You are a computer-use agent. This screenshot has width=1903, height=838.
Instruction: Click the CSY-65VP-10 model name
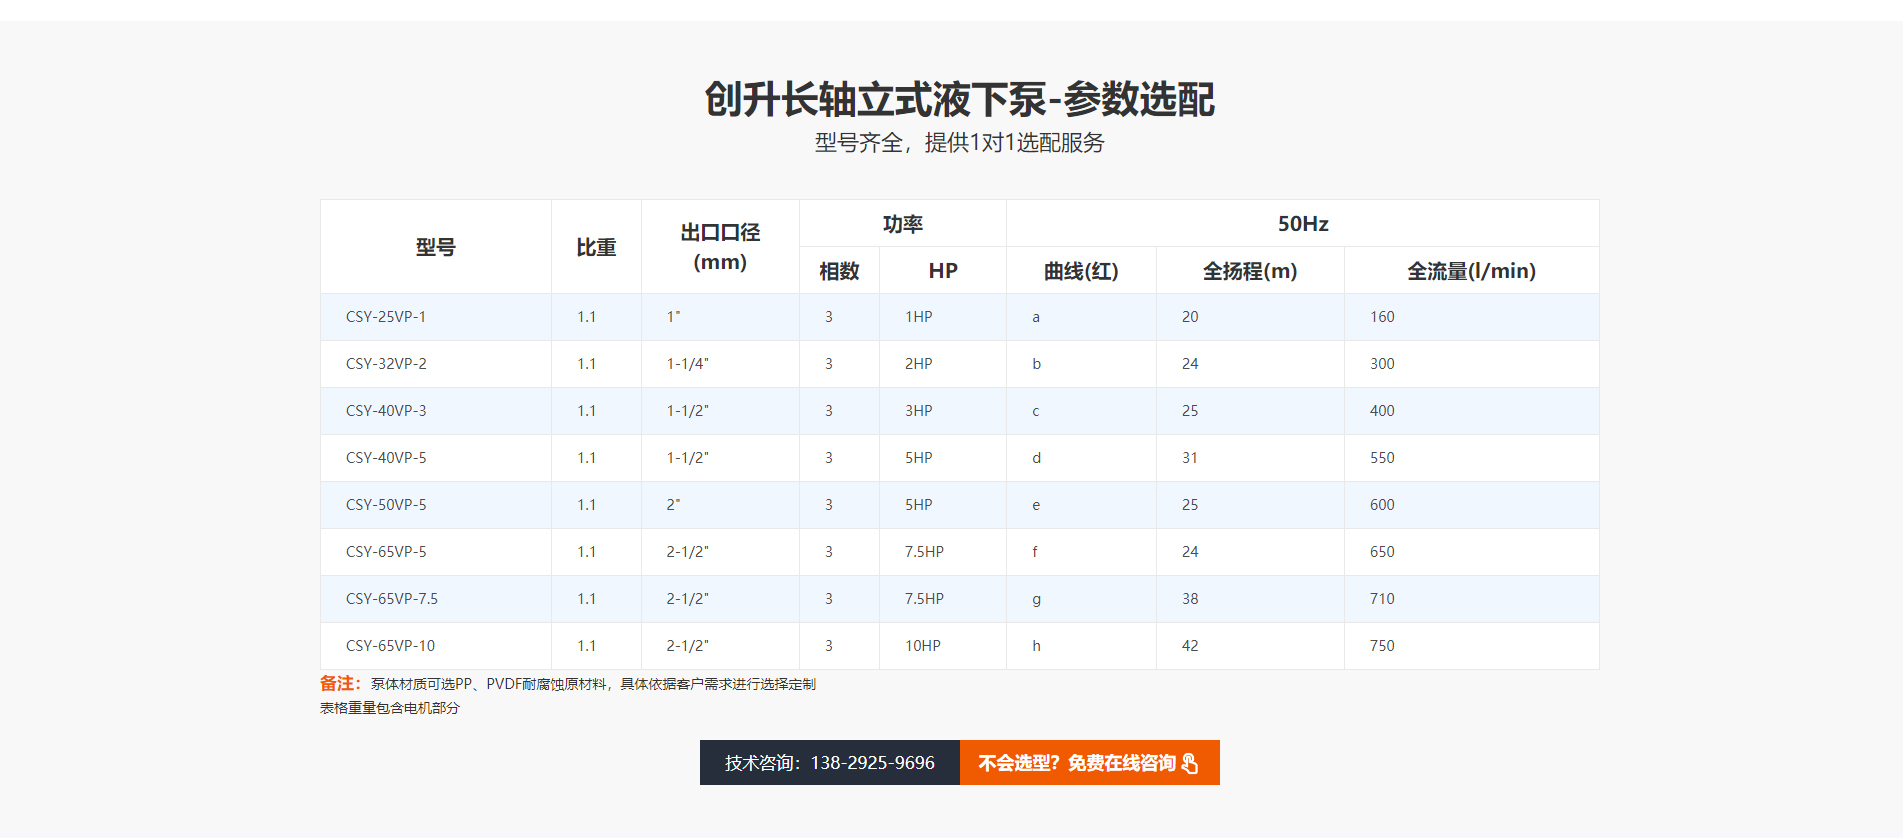tap(390, 646)
